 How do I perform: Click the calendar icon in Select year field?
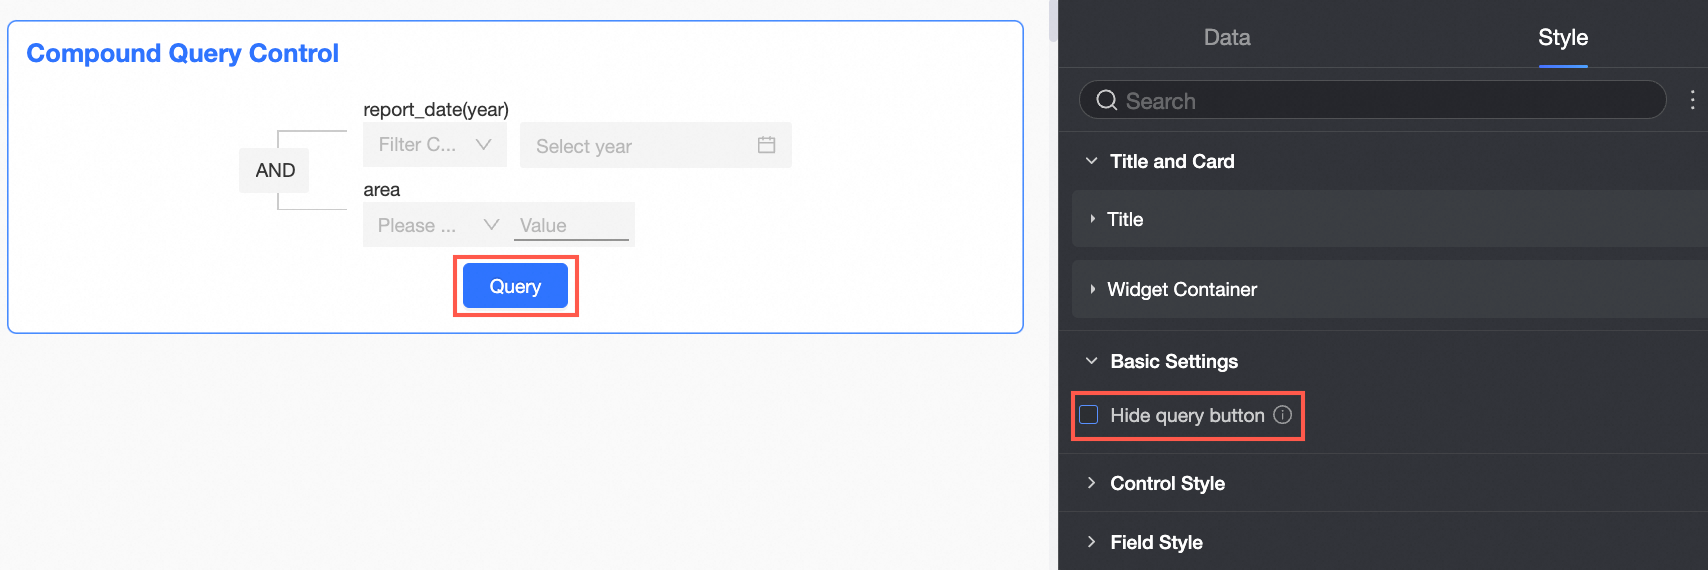coord(766,145)
